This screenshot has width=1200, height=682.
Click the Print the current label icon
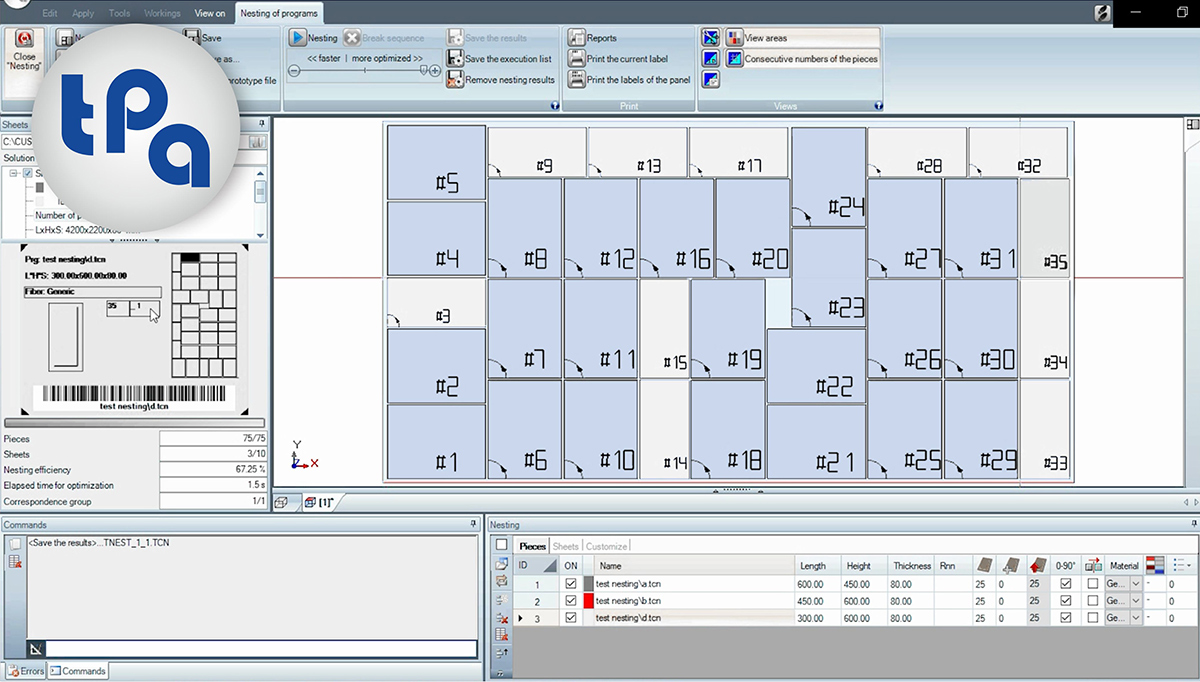pos(578,58)
